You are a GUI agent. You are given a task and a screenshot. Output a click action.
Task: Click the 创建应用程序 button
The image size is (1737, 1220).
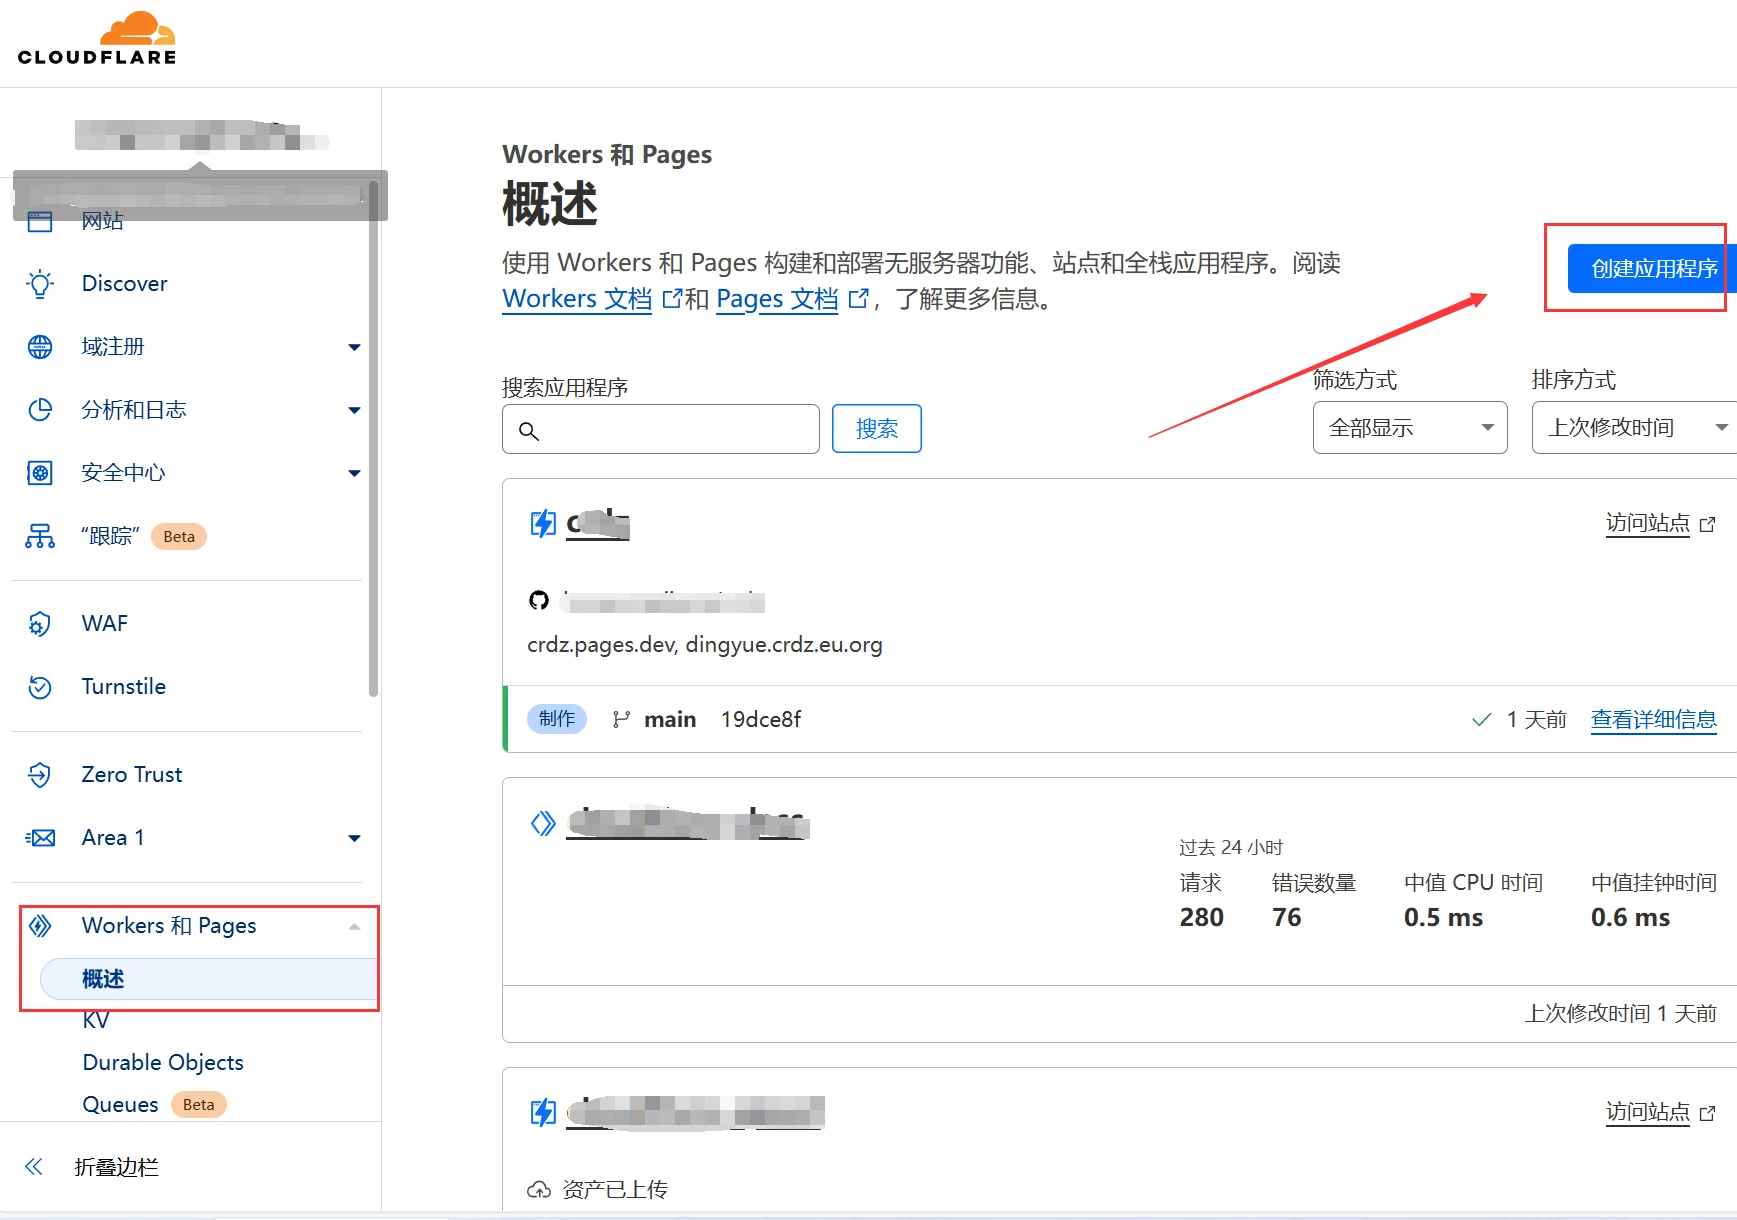click(x=1651, y=269)
